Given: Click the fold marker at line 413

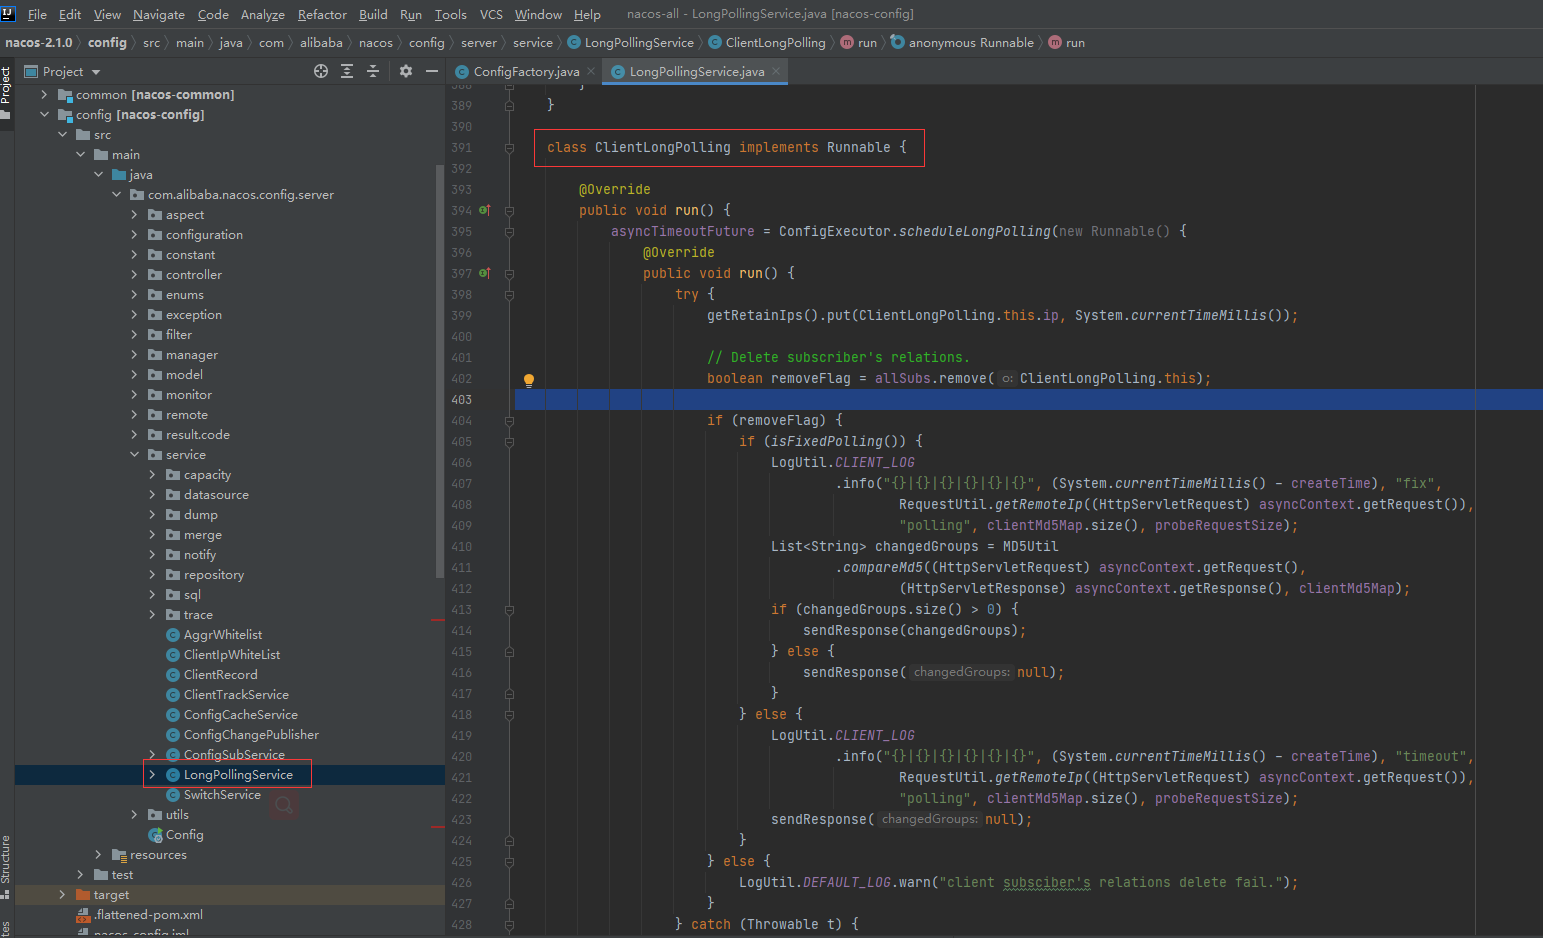Looking at the screenshot, I should pos(509,610).
